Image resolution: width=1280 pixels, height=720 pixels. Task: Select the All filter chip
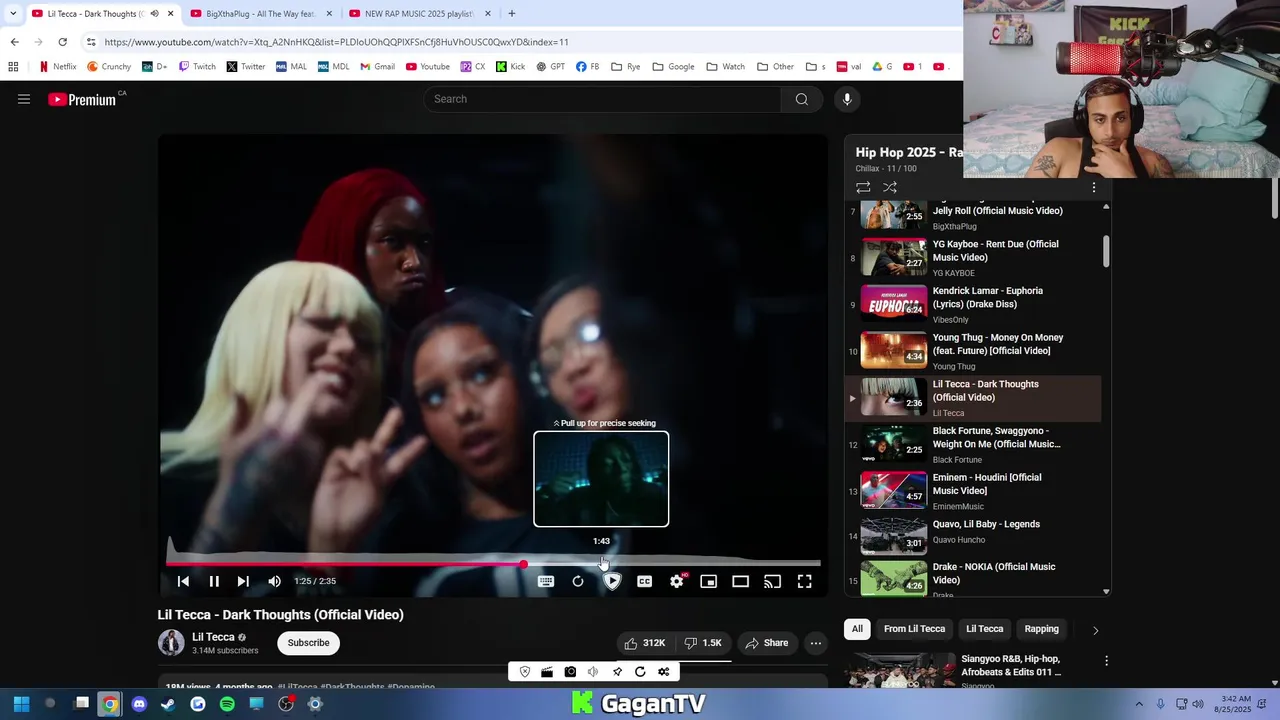coord(857,629)
